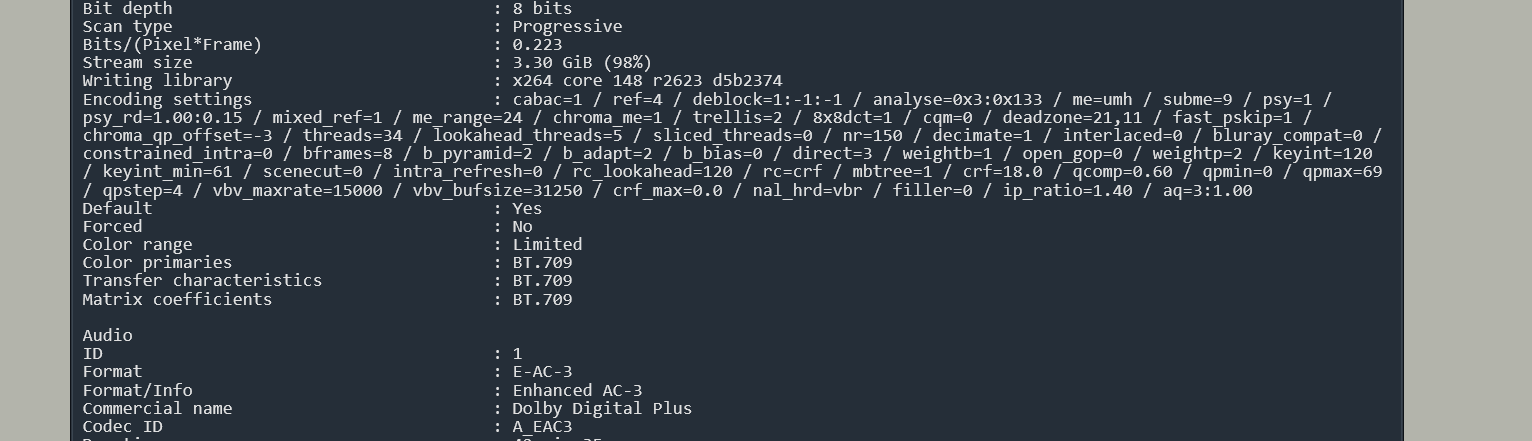This screenshot has height=441, width=1532.
Task: Click the "Scan type" field label
Action: pos(127,27)
